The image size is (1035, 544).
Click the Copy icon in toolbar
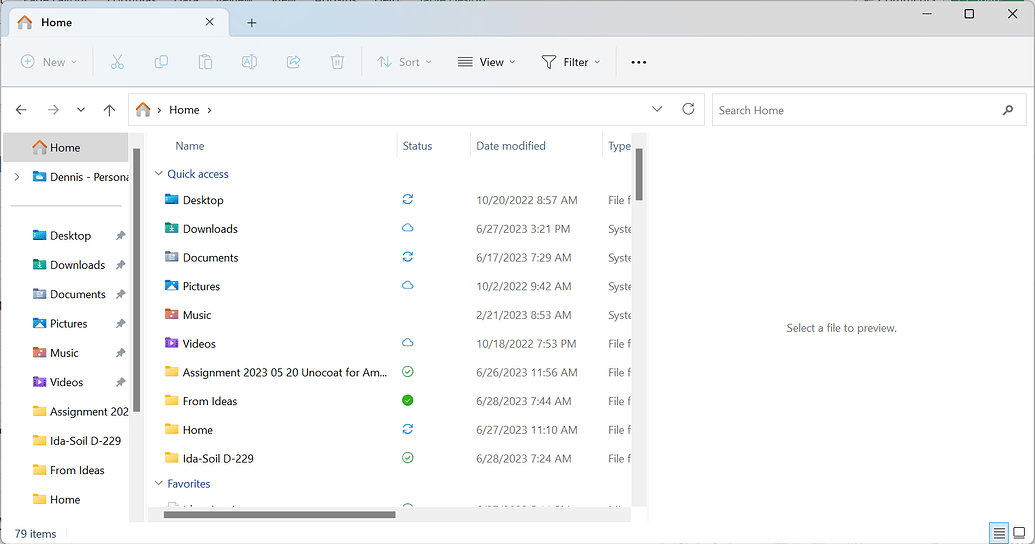pos(161,62)
